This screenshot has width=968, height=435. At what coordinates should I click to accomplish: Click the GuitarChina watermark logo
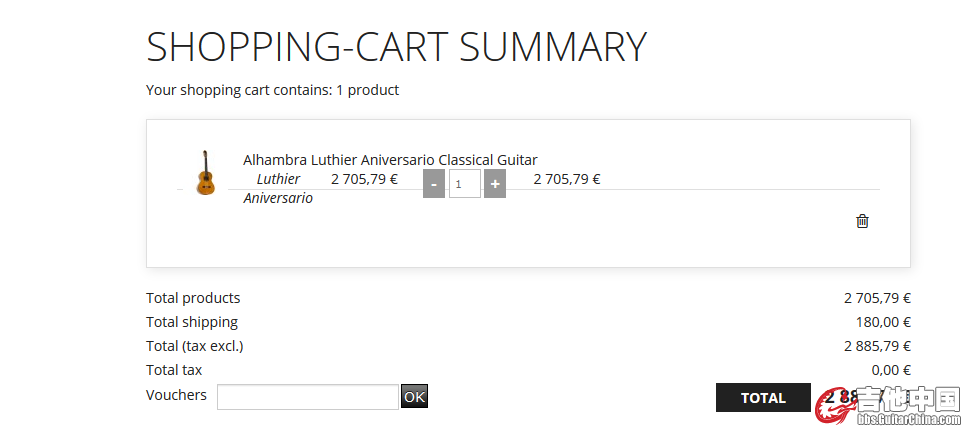click(888, 405)
